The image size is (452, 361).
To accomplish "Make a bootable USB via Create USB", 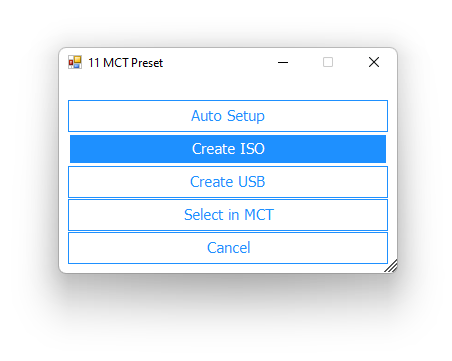I will coord(228,182).
